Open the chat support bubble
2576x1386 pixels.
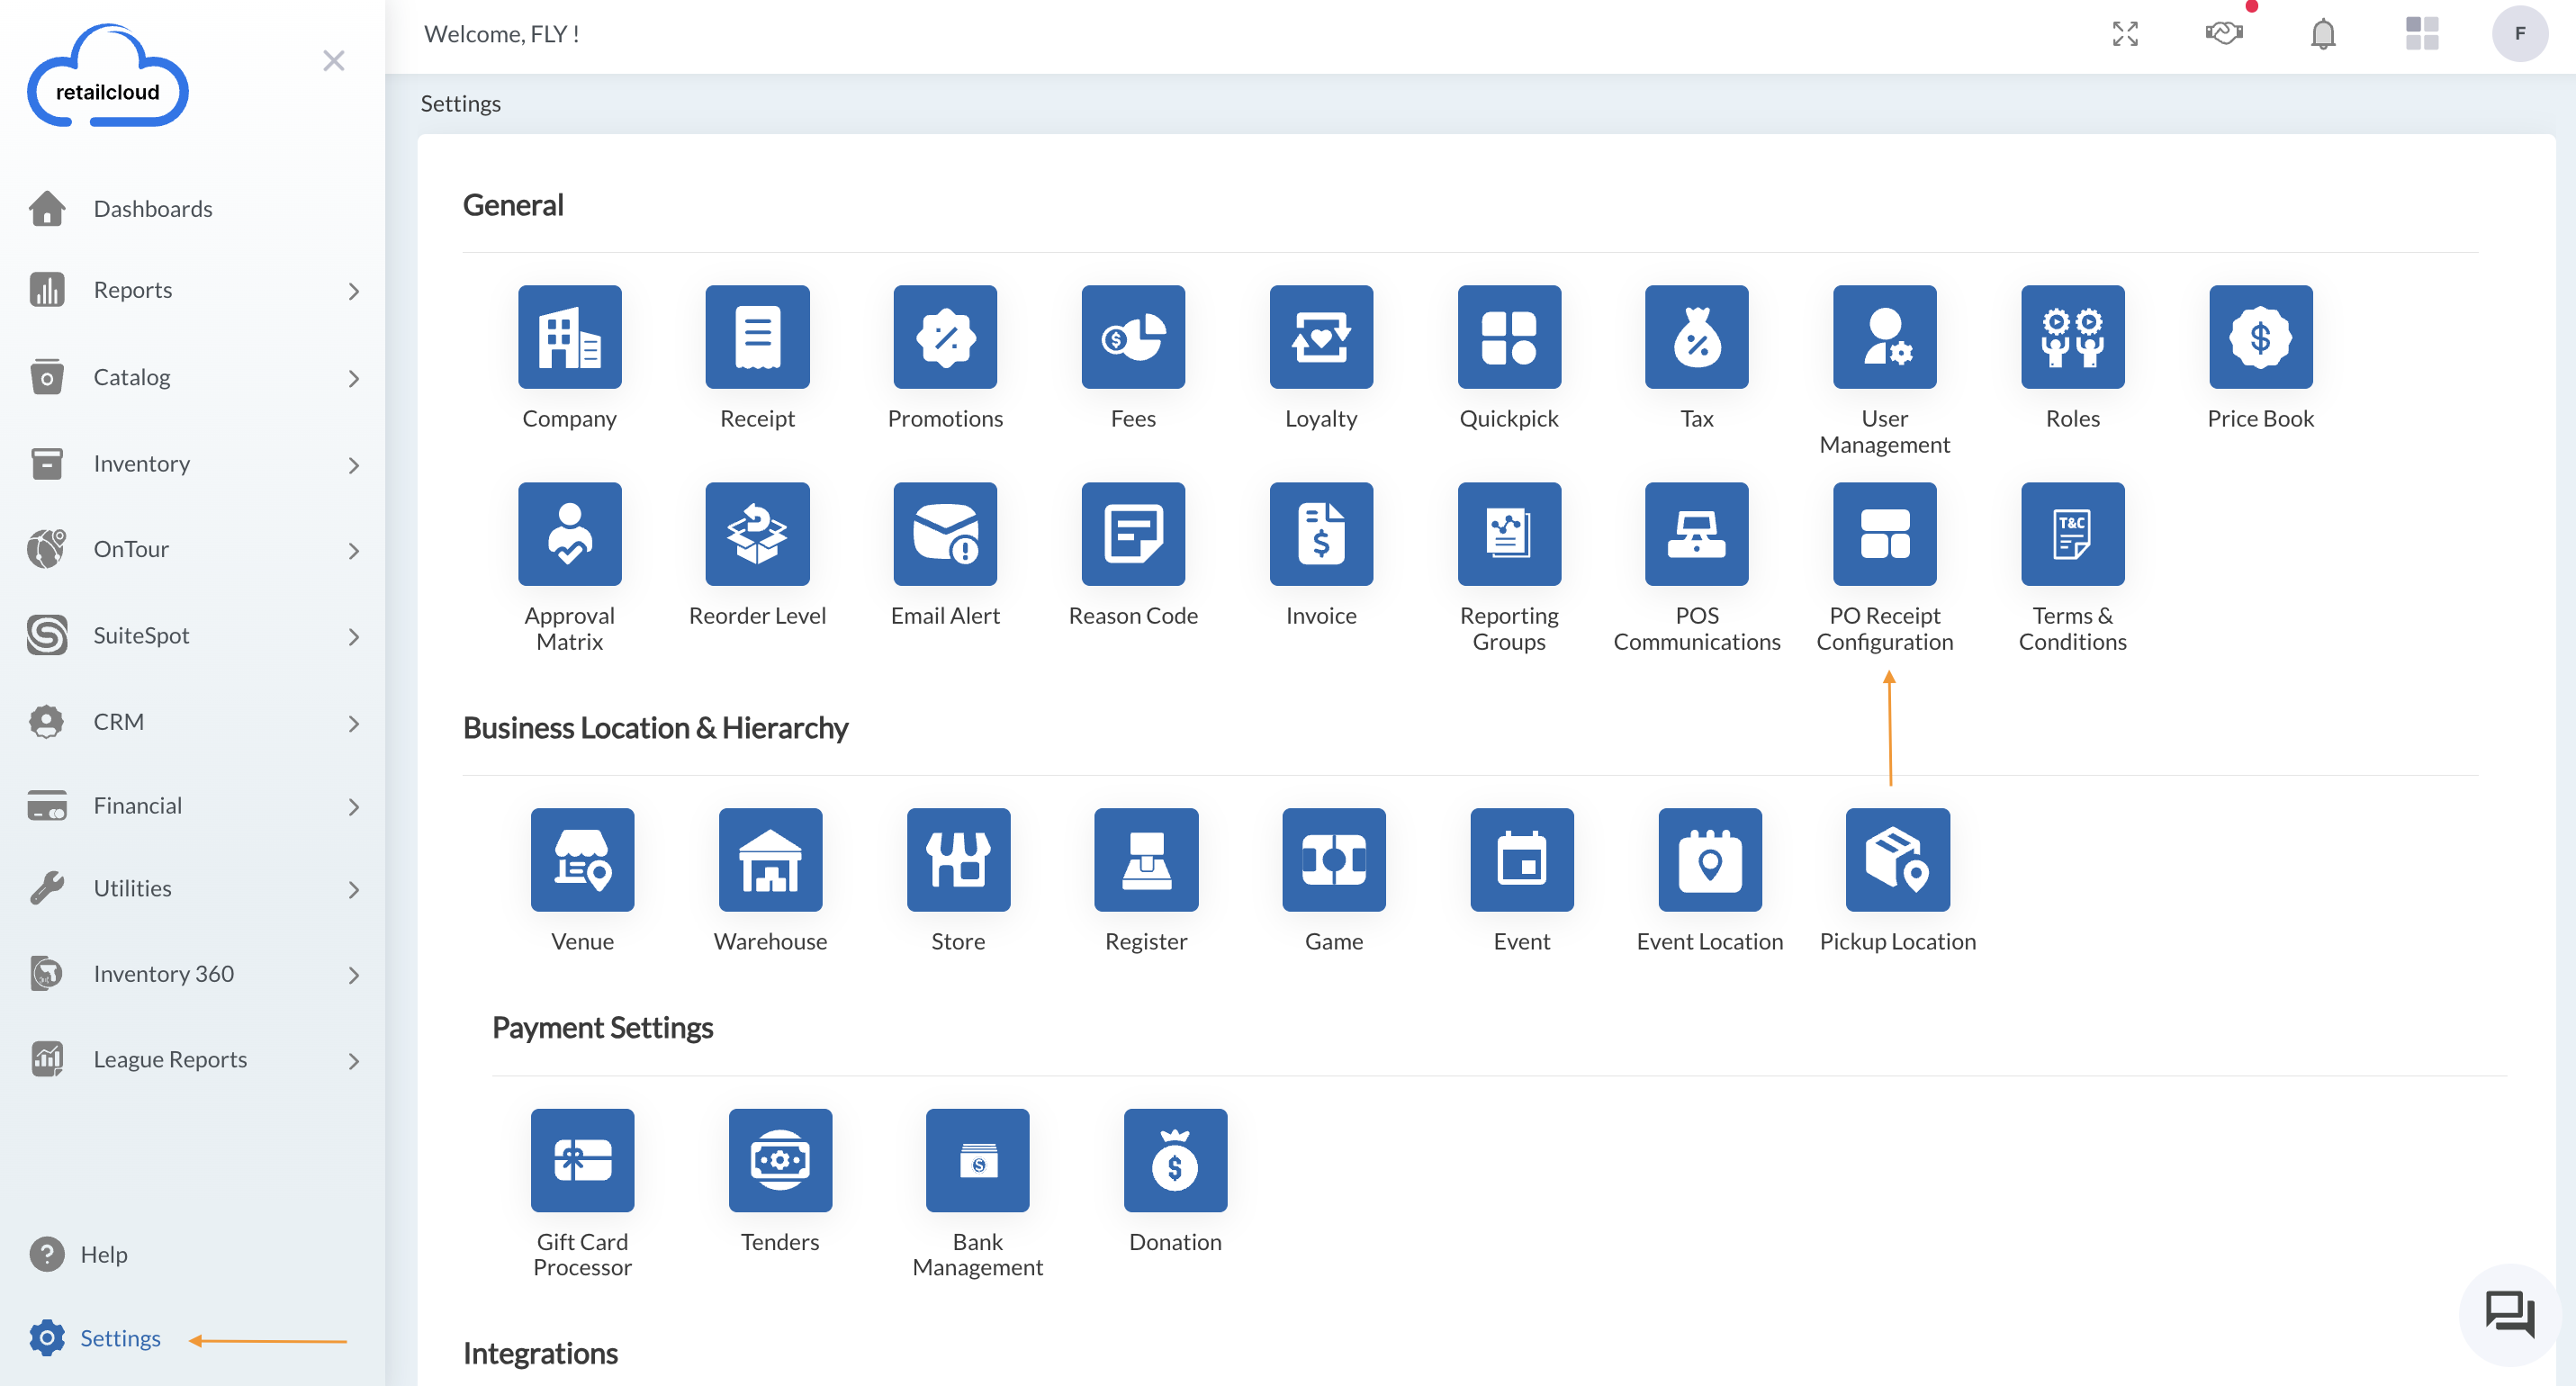tap(2510, 1314)
